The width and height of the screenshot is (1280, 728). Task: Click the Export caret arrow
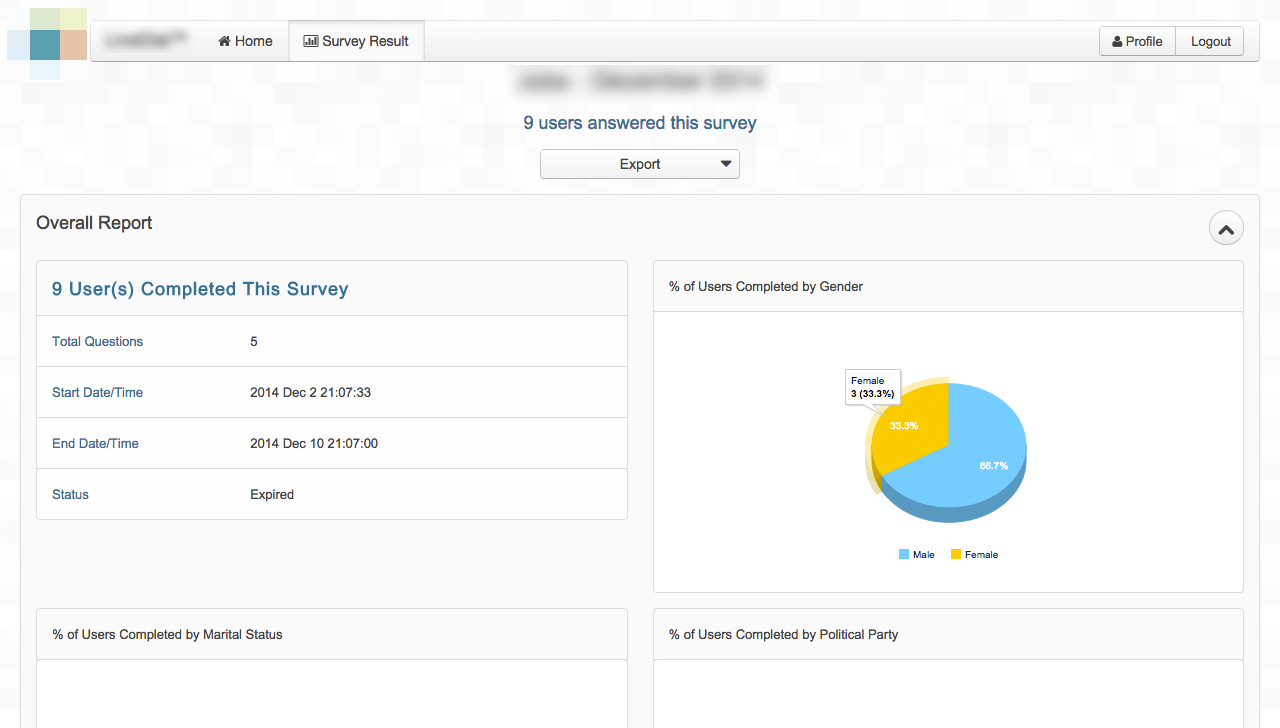tap(726, 164)
